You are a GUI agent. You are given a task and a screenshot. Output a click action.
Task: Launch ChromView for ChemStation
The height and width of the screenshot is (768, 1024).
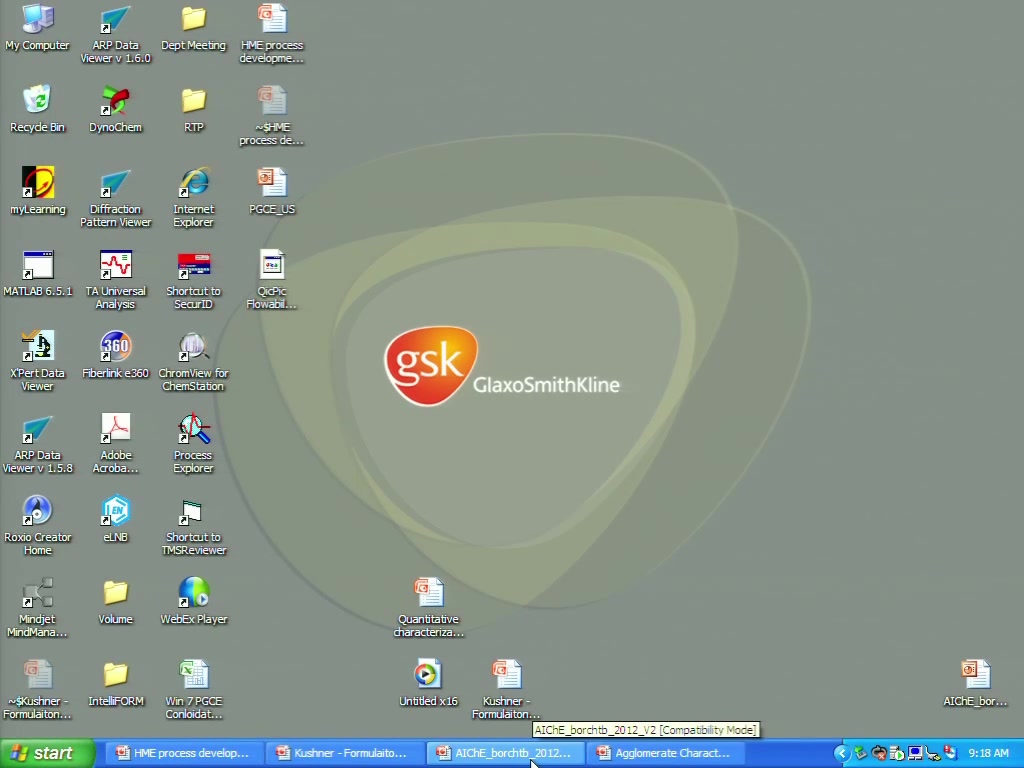click(193, 361)
